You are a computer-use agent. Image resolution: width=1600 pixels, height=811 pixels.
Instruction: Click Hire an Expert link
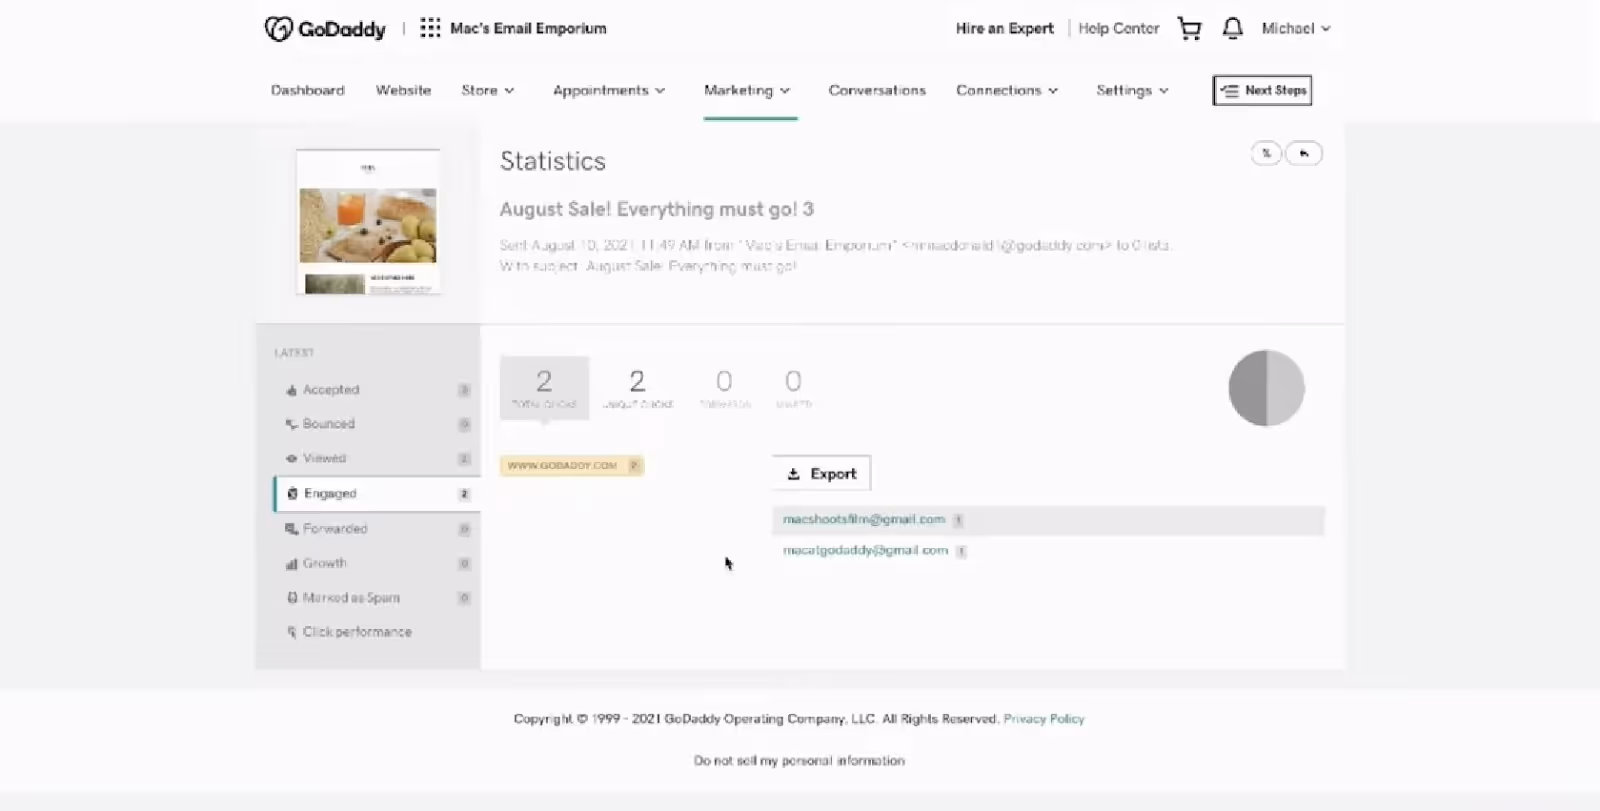click(x=1004, y=28)
